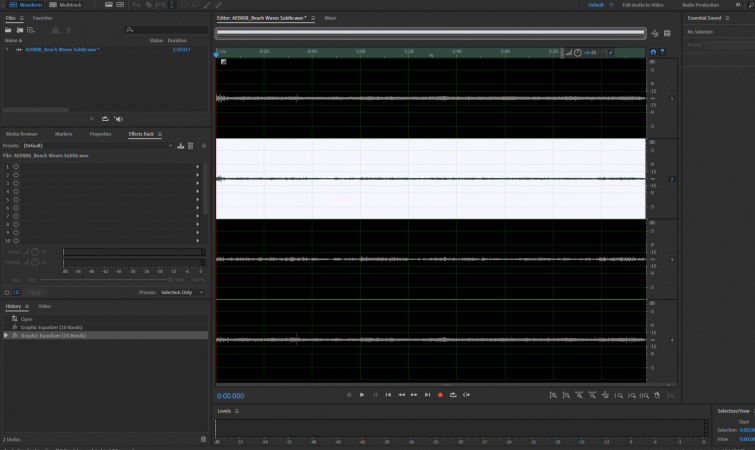Select the Paintbrush Selection tool

(x=207, y=5)
